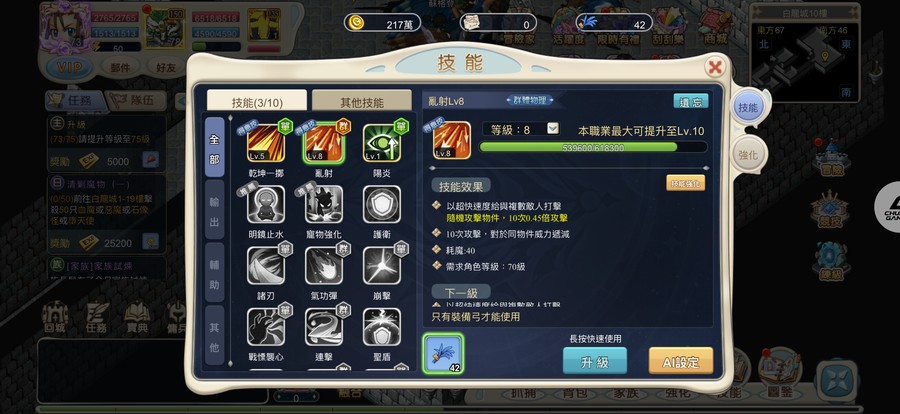The image size is (900, 414).
Task: Pick the 寵物強化 skill icon
Action: point(324,204)
